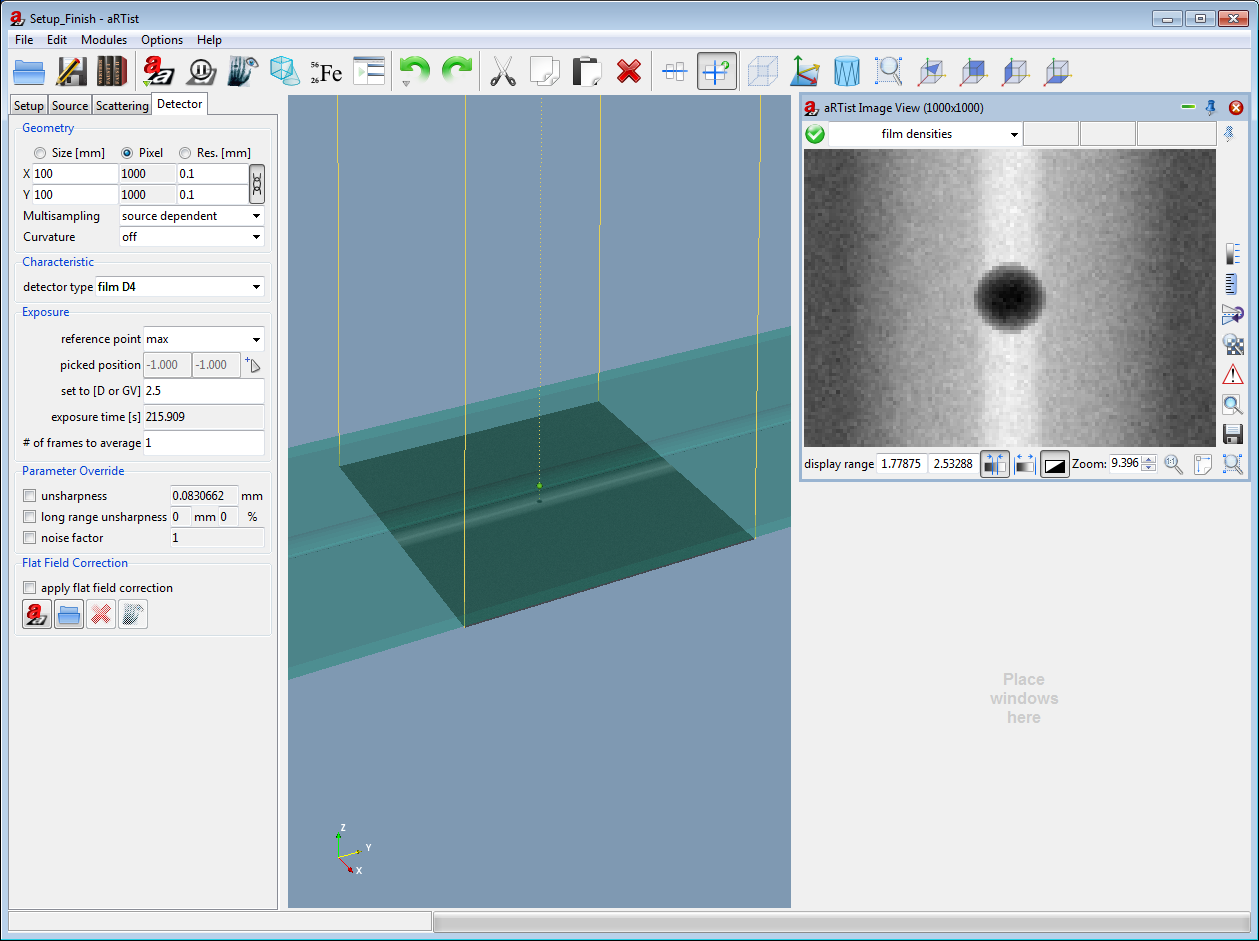Viewport: 1259px width, 941px height.
Task: Delete with the red X toolbar icon
Action: coord(628,72)
